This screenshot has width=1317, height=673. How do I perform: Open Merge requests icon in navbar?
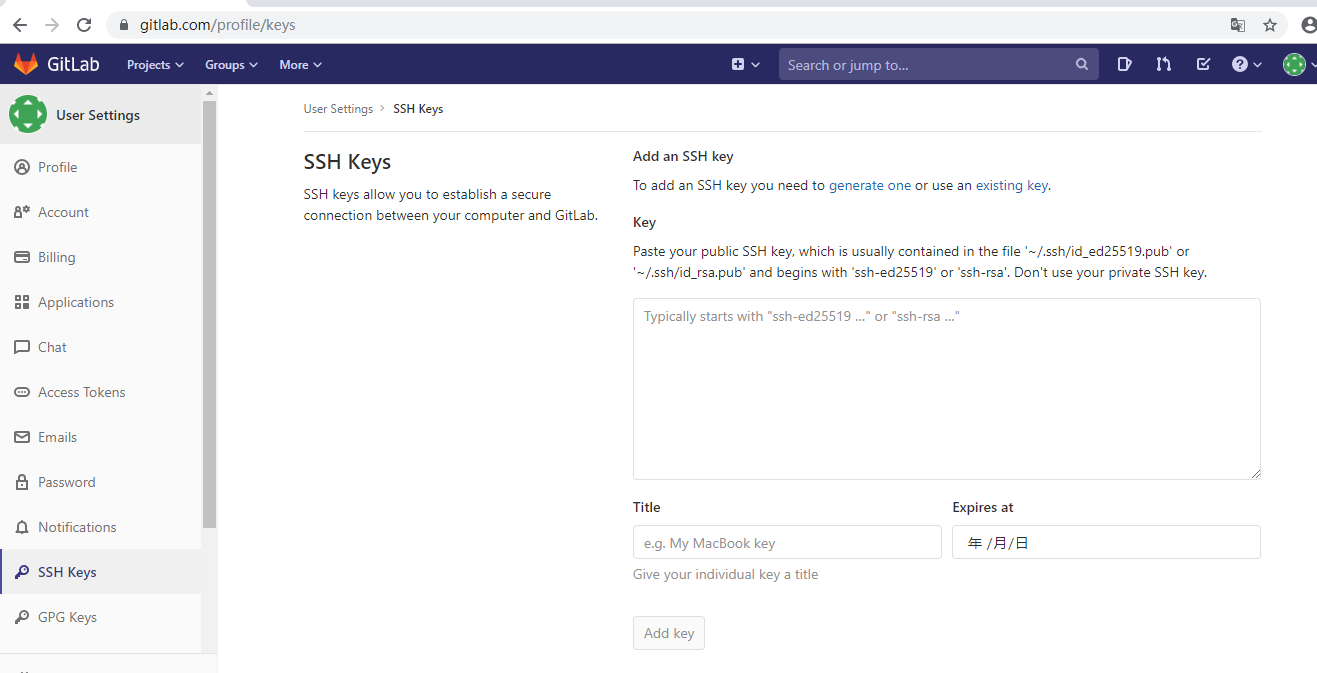(1163, 64)
